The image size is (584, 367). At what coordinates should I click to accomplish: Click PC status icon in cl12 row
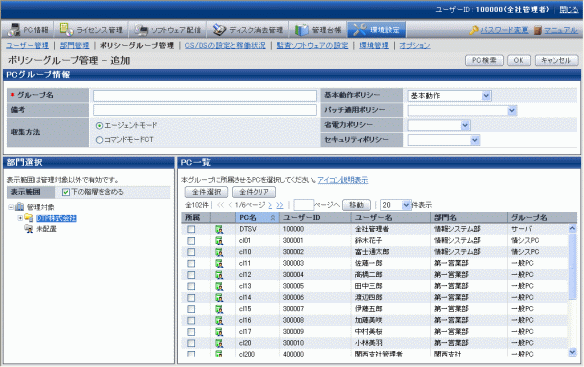(219, 275)
